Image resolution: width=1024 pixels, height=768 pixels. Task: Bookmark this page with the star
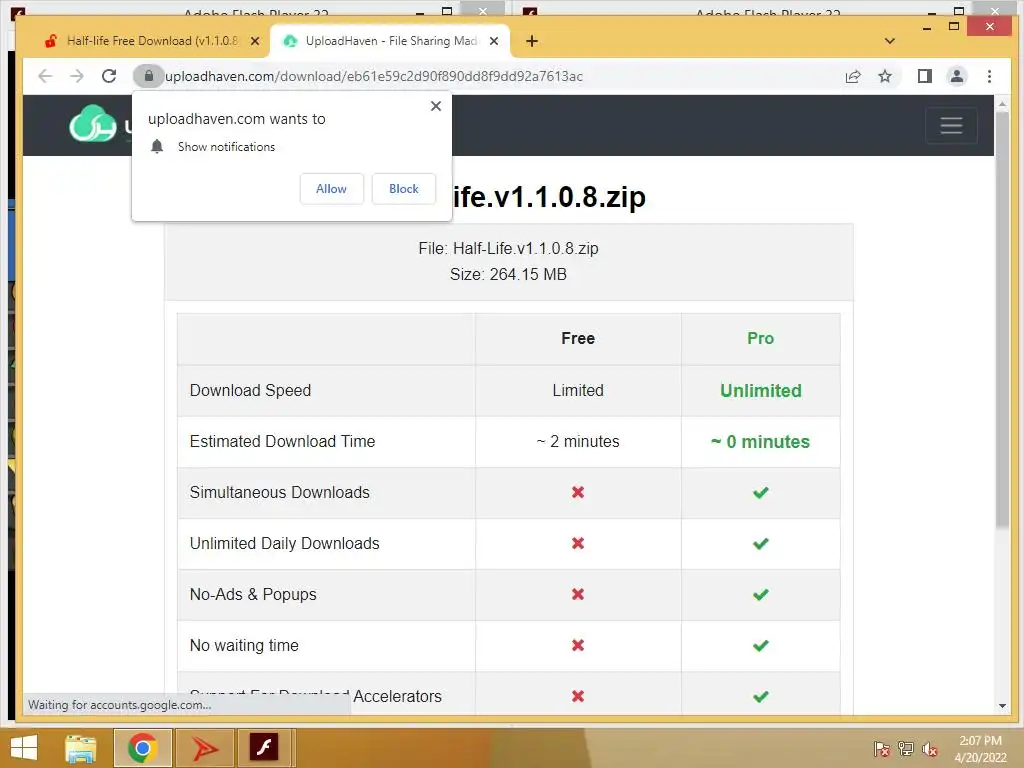tap(885, 76)
